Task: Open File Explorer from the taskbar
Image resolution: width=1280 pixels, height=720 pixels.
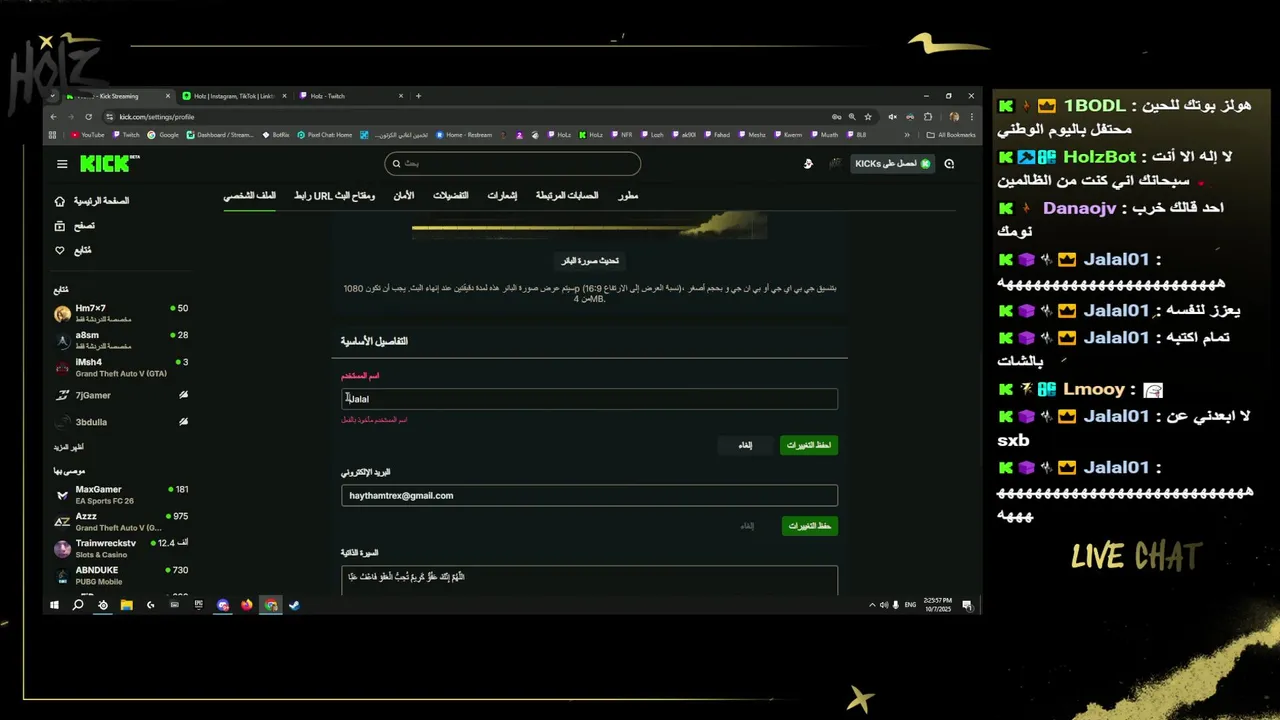Action: (127, 605)
